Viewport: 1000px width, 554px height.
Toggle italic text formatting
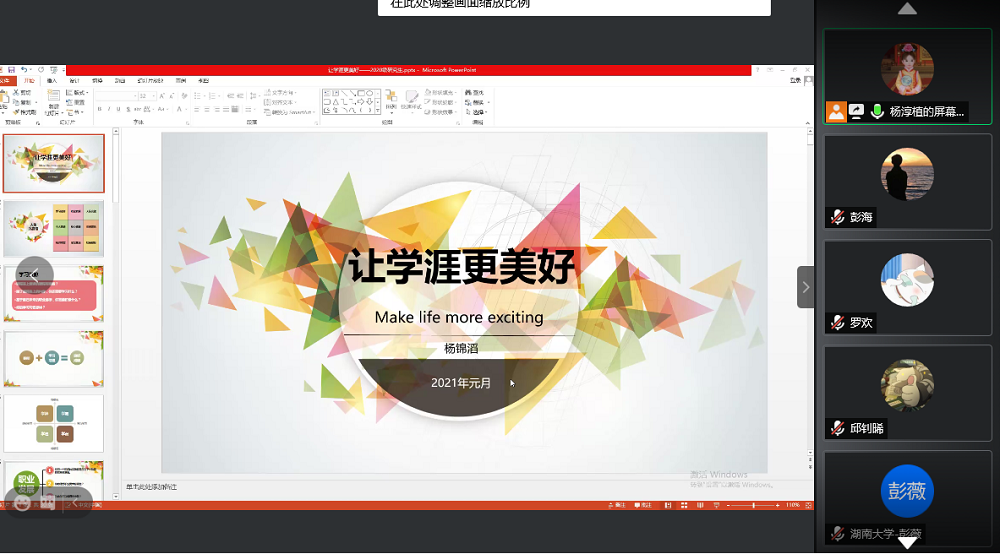[x=108, y=108]
